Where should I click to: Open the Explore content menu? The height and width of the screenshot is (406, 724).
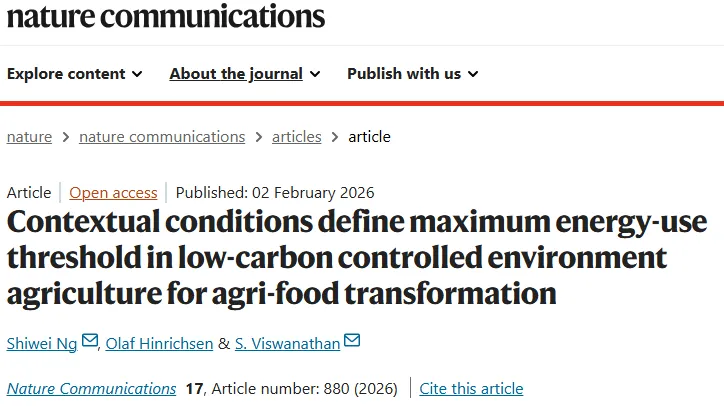click(x=66, y=74)
